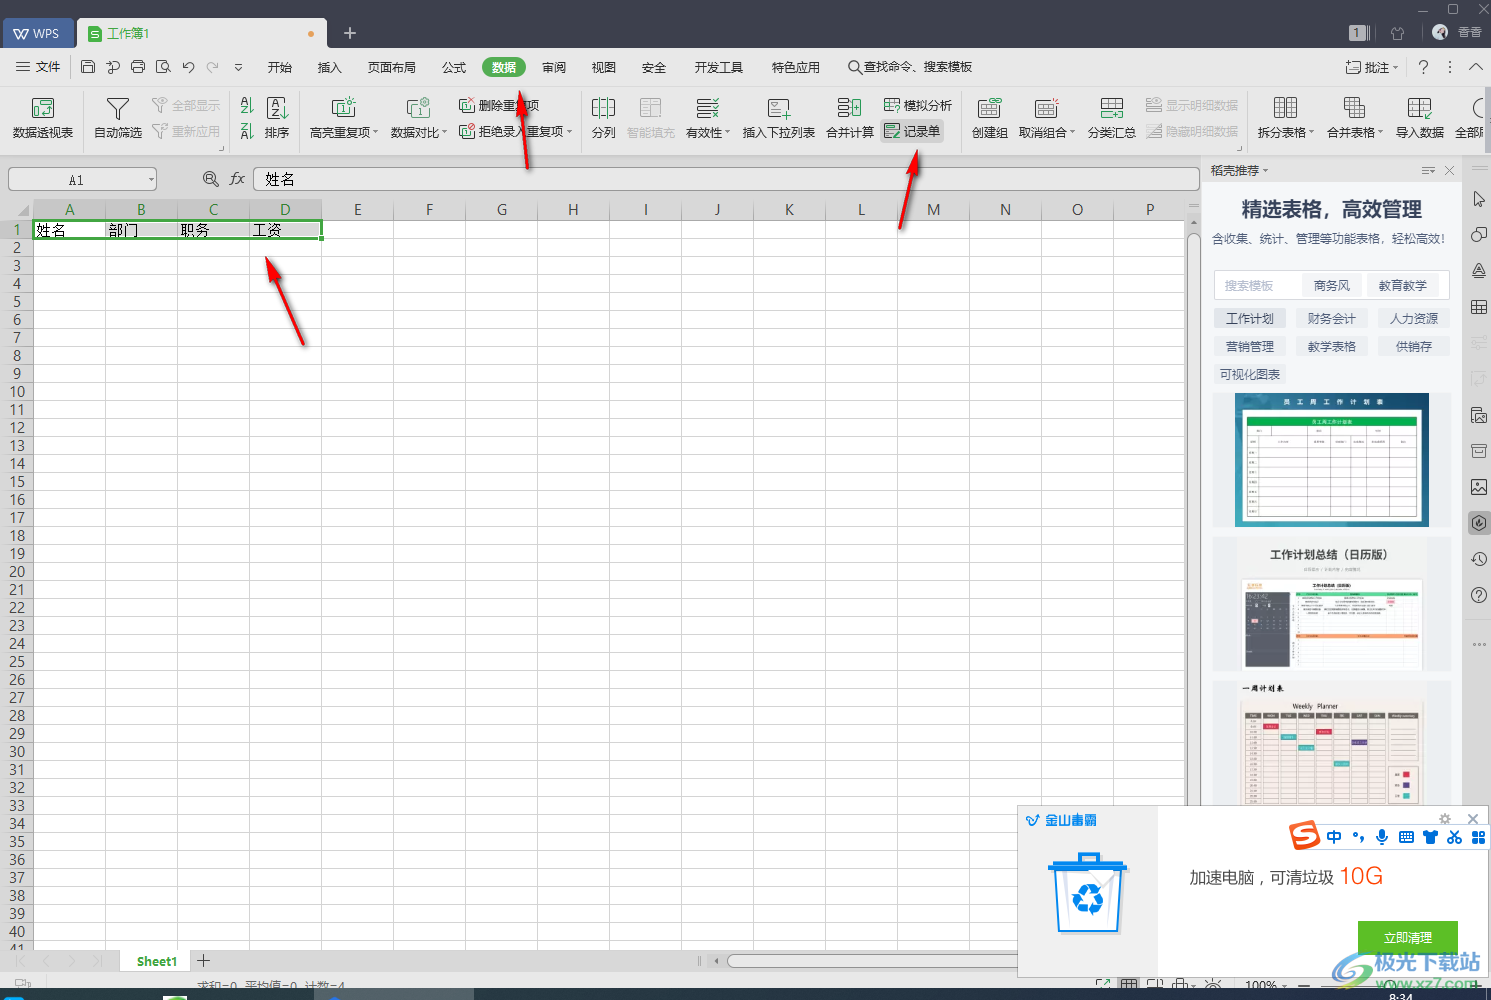Viewport: 1491px width, 1000px height.
Task: Collapse the ribbon with the chevron
Action: pos(1475,67)
